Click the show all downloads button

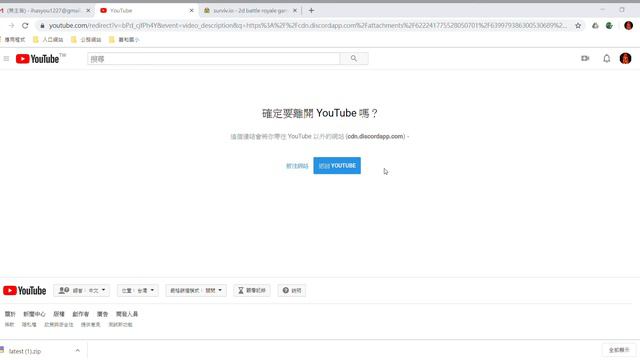[x=619, y=350]
